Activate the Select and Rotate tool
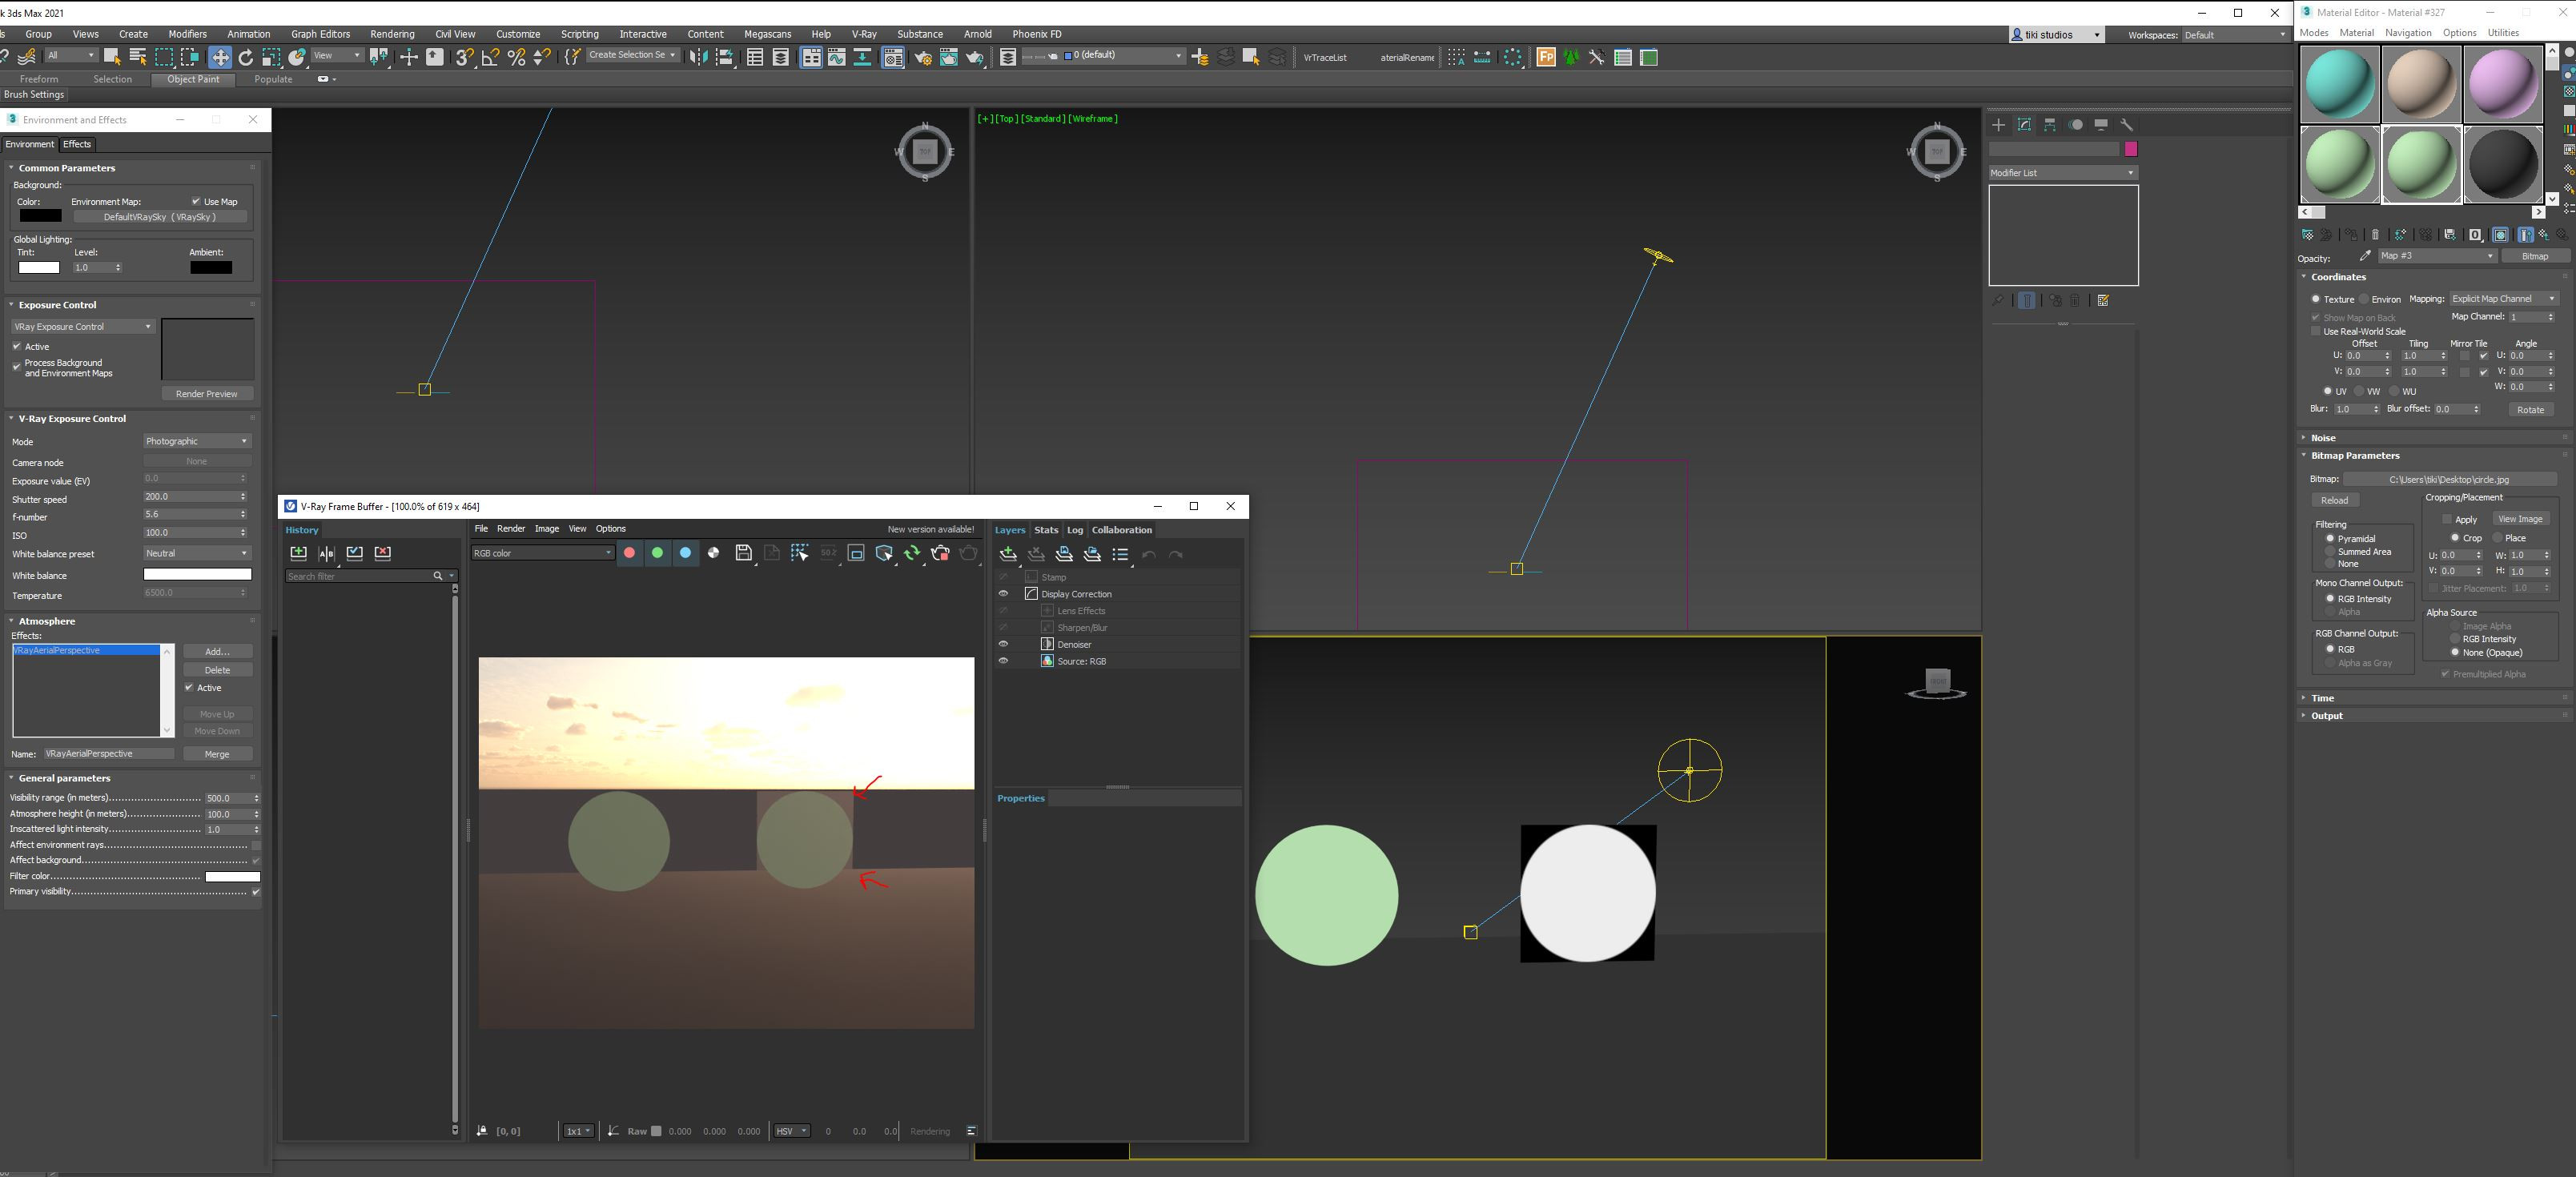Screen dimensions: 2576x1177 [245, 57]
